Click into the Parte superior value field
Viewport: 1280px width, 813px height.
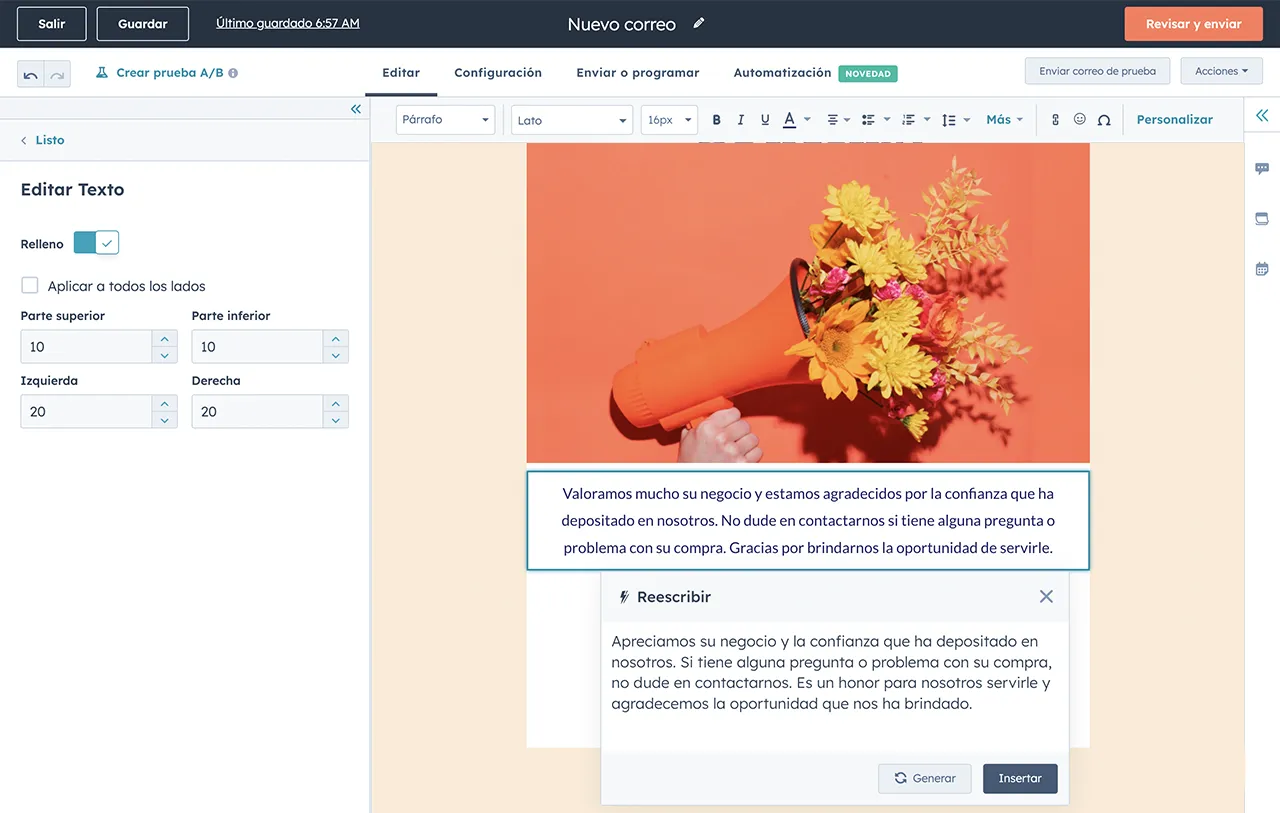point(86,347)
